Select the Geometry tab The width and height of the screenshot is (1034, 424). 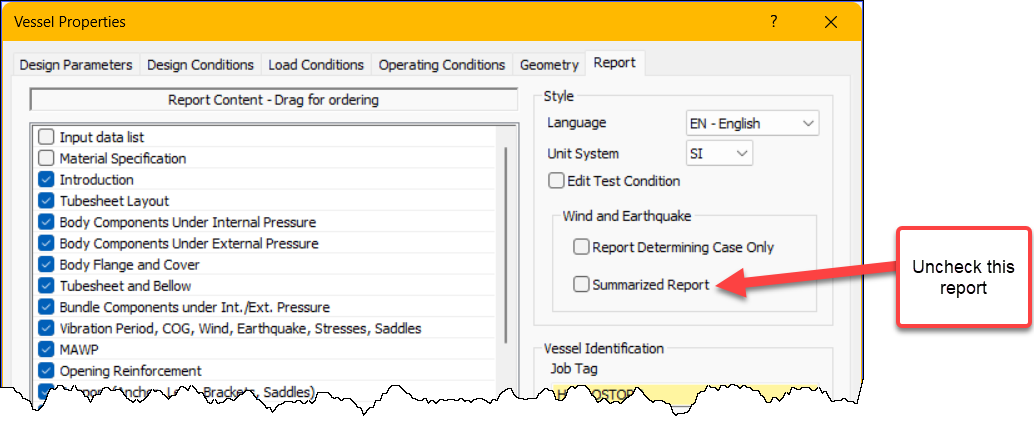click(549, 65)
